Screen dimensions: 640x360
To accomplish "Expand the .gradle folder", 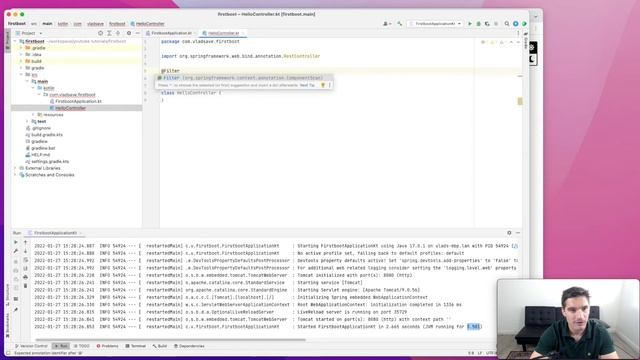I will [x=21, y=48].
